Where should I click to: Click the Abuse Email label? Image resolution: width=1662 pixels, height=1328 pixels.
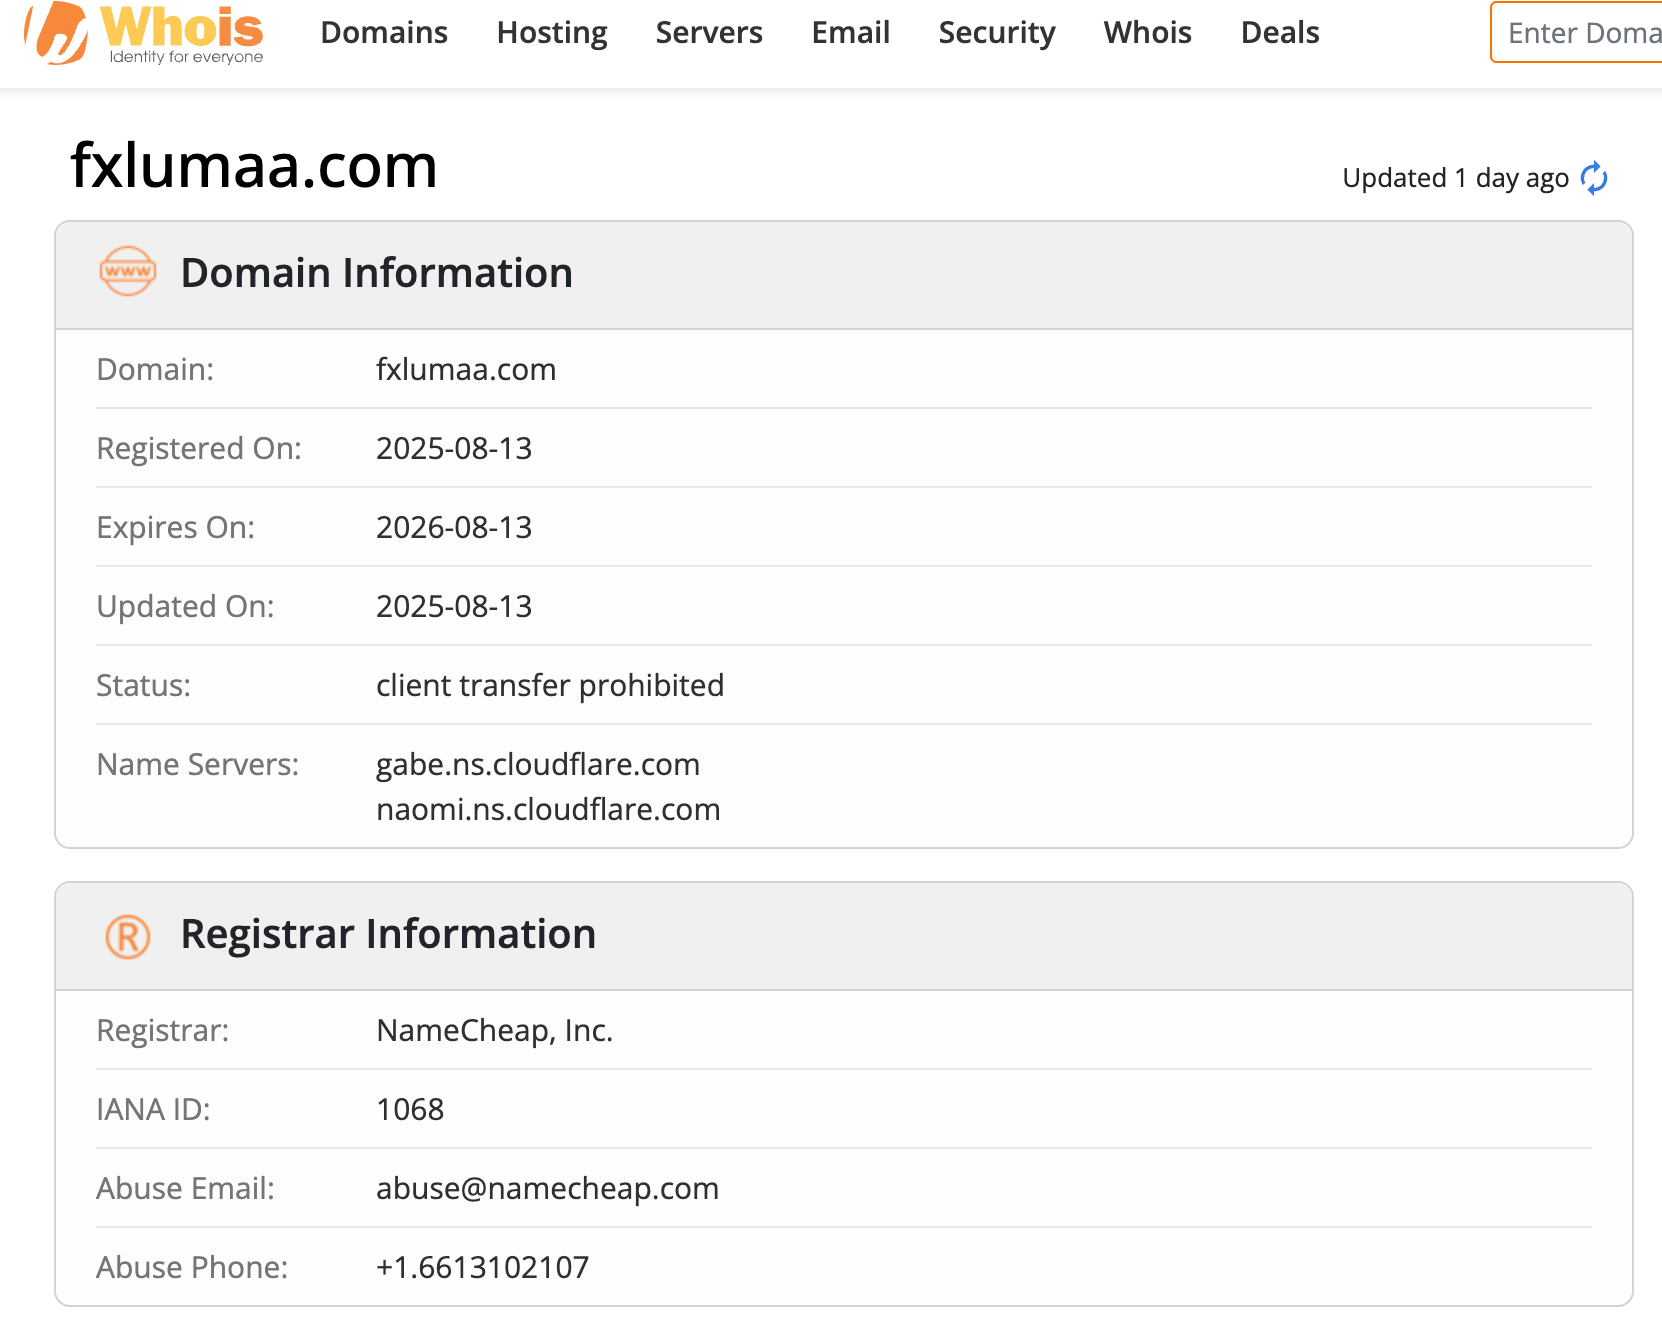tap(186, 1189)
